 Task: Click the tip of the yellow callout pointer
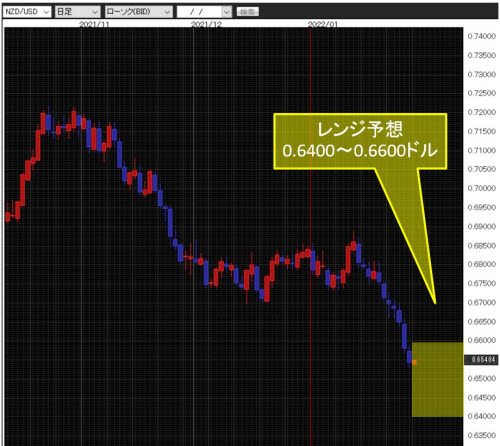[x=435, y=303]
